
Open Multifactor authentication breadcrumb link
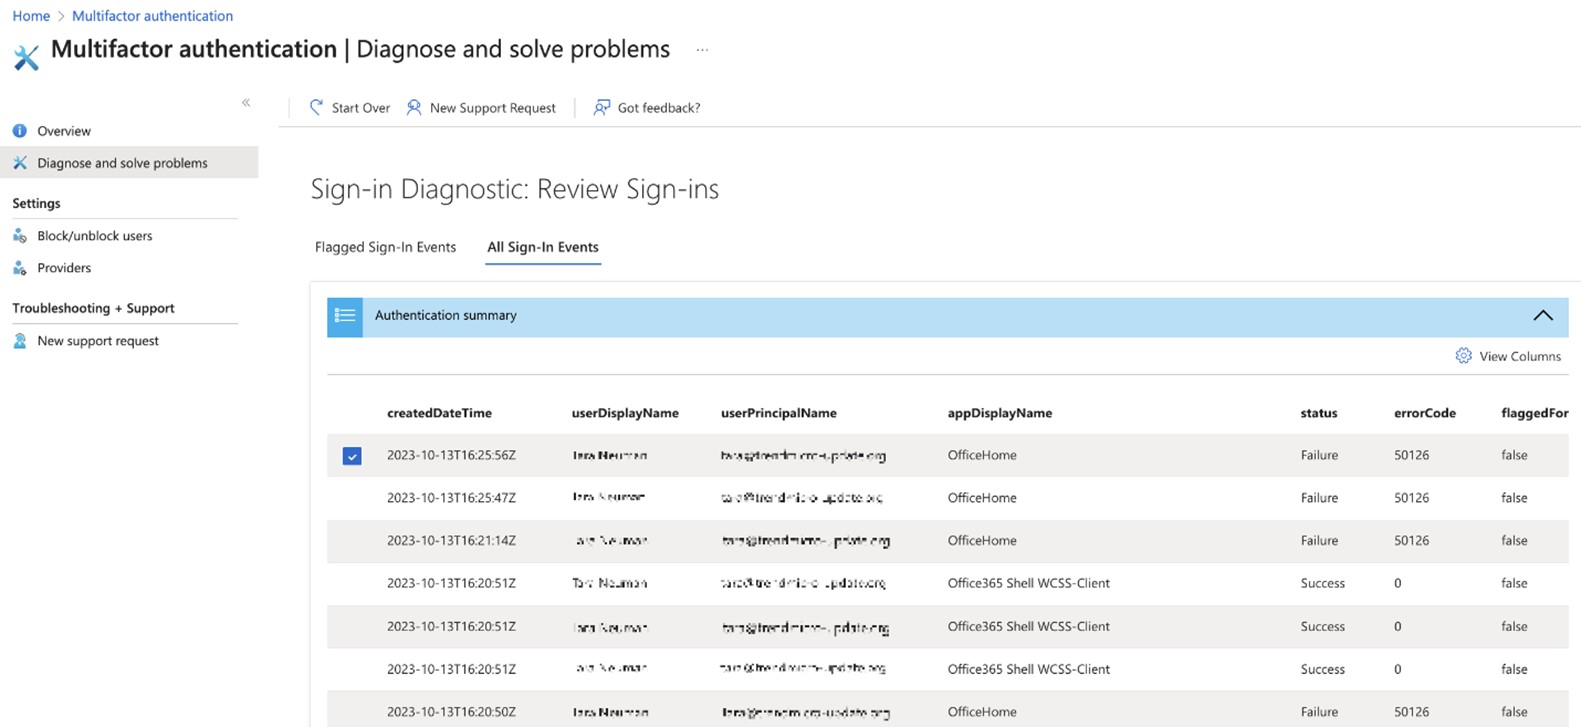(152, 16)
